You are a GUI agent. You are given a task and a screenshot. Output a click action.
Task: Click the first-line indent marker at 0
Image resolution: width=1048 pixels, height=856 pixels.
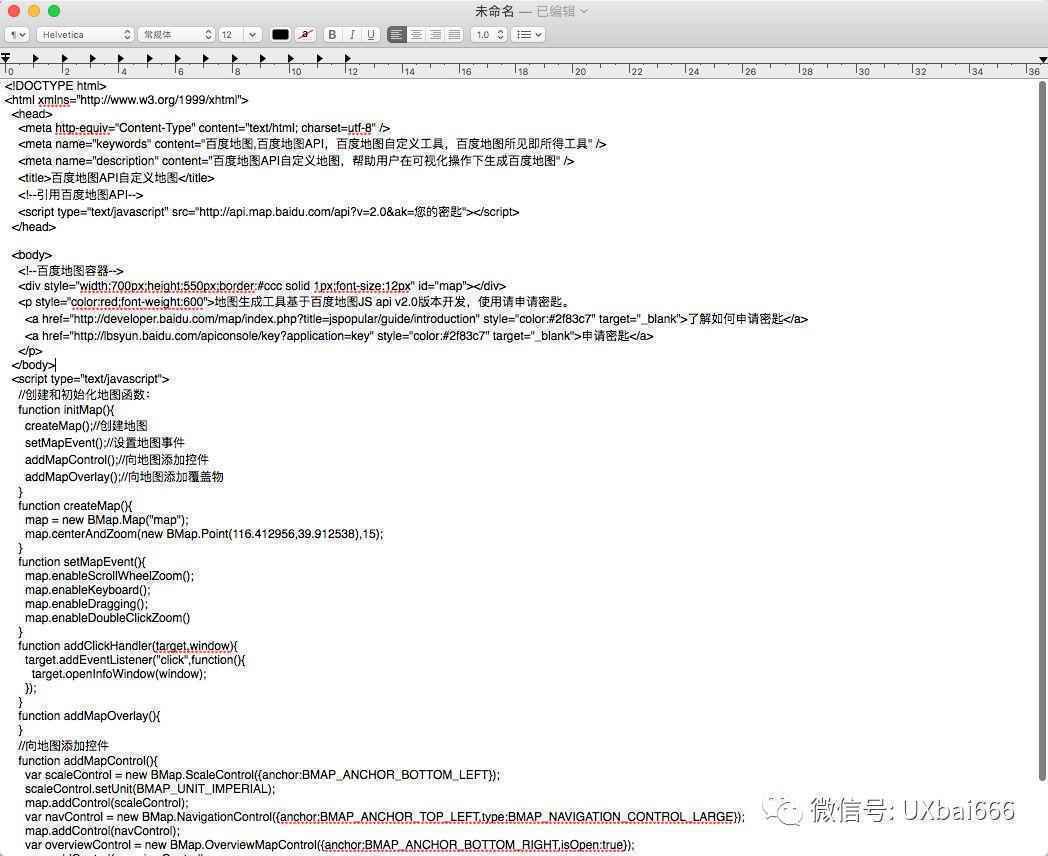[x=5, y=57]
